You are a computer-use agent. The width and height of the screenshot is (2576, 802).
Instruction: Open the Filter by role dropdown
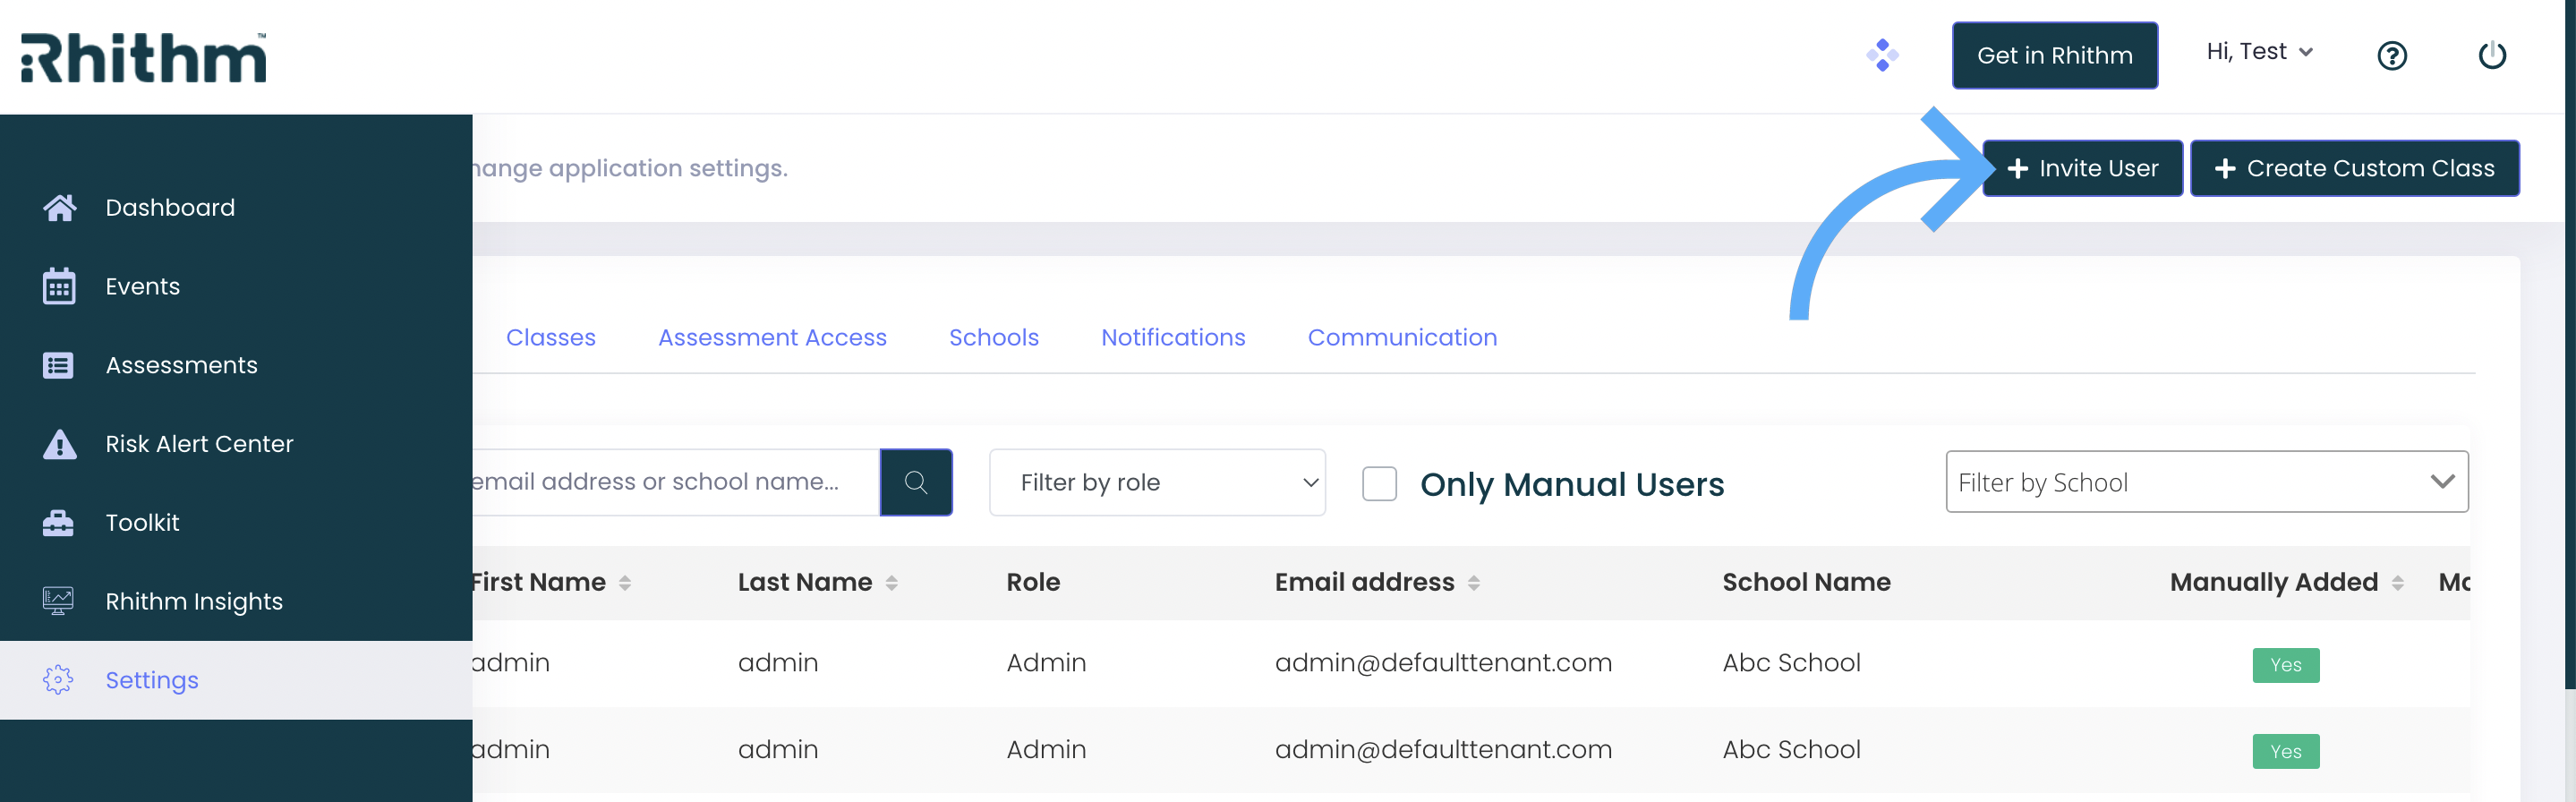point(1157,483)
